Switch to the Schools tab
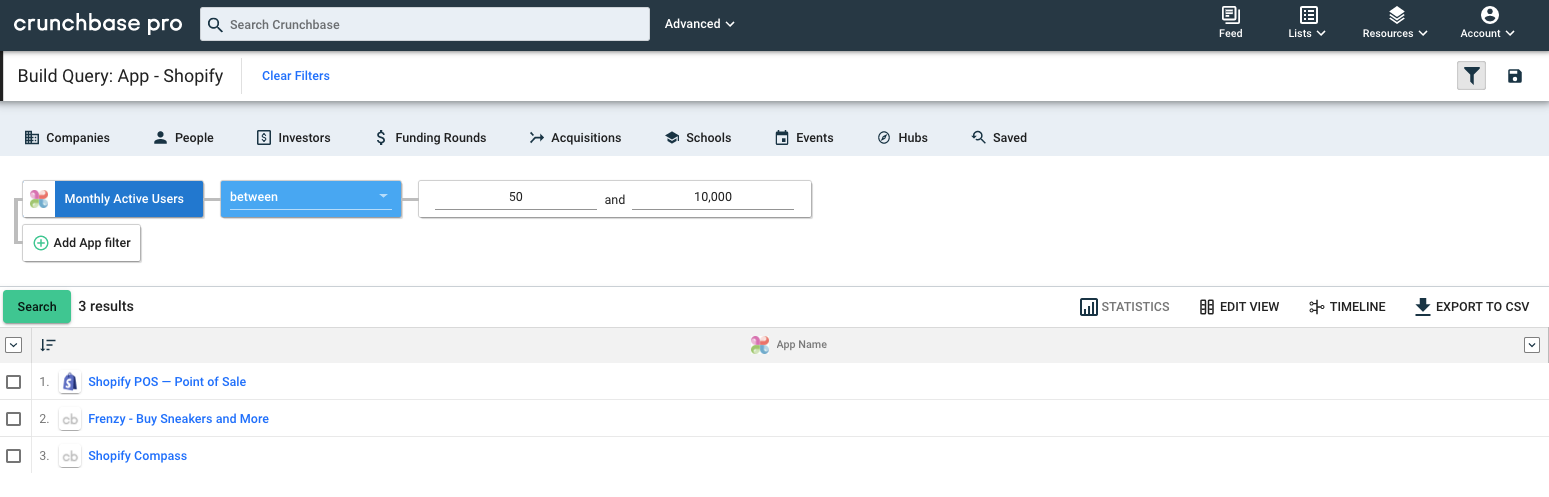 click(698, 138)
